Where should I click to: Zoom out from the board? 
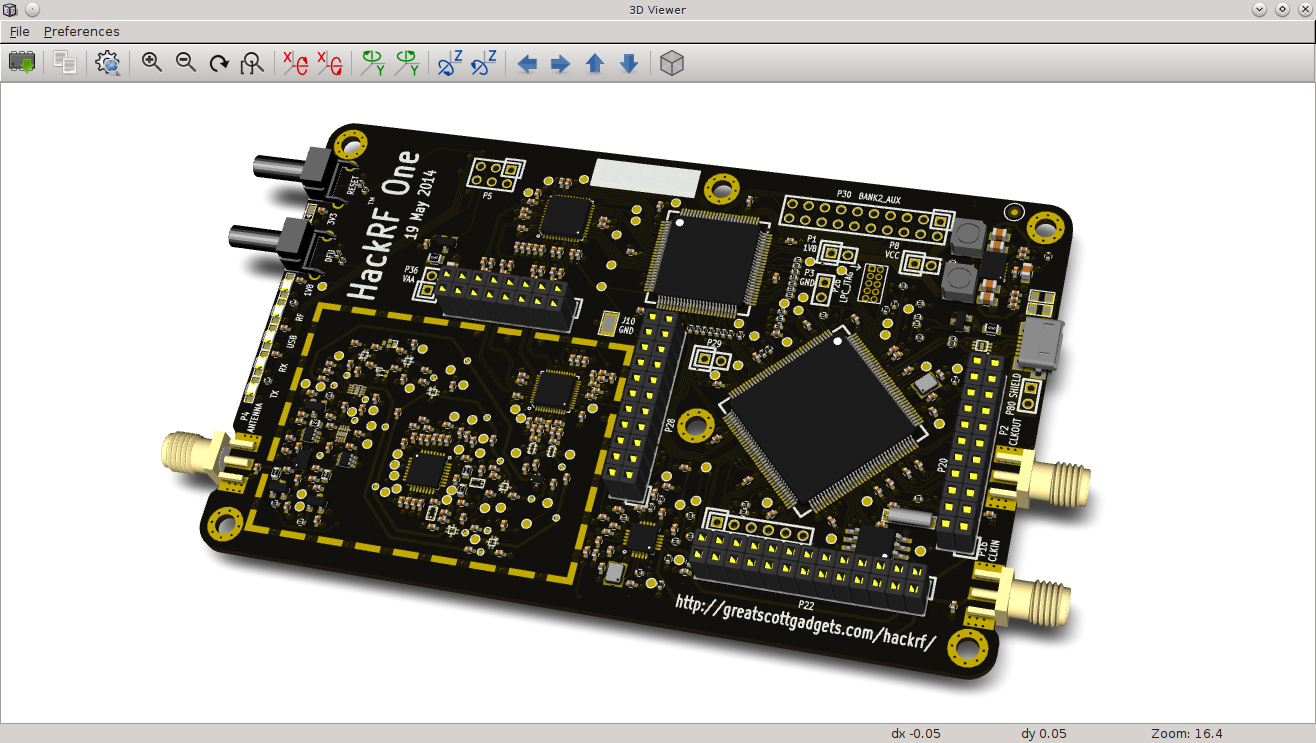click(186, 63)
